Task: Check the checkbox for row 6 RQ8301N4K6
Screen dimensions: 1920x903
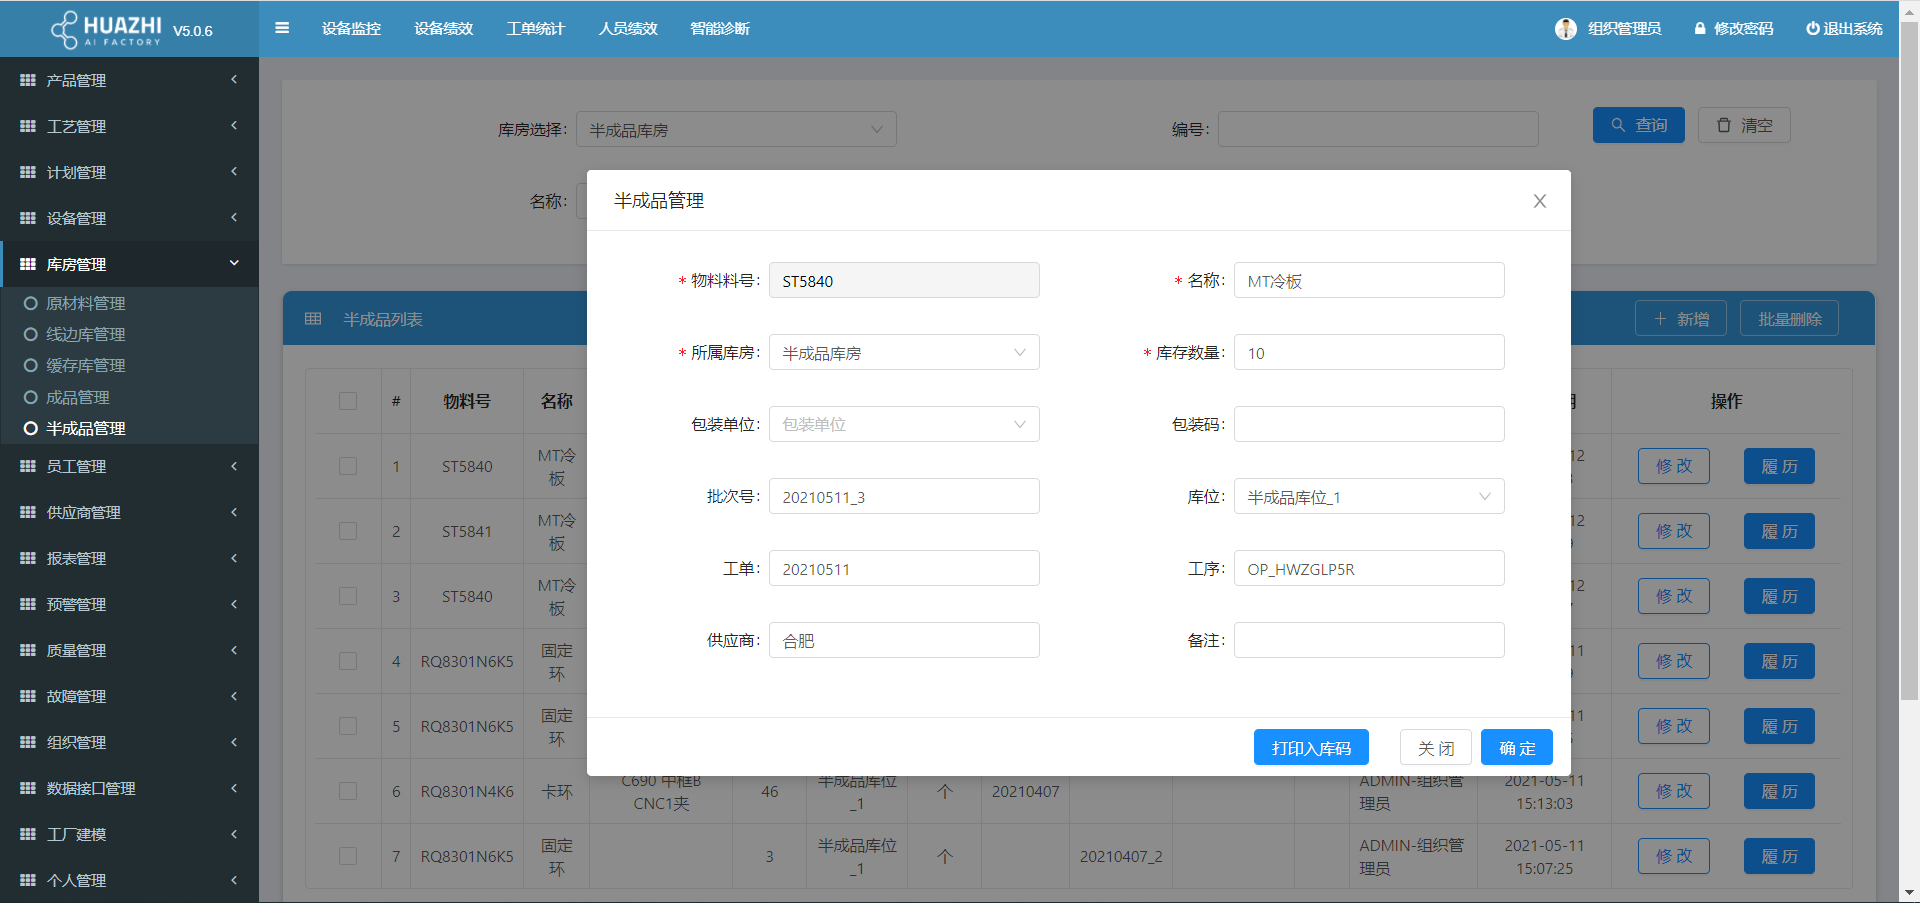Action: click(x=348, y=791)
